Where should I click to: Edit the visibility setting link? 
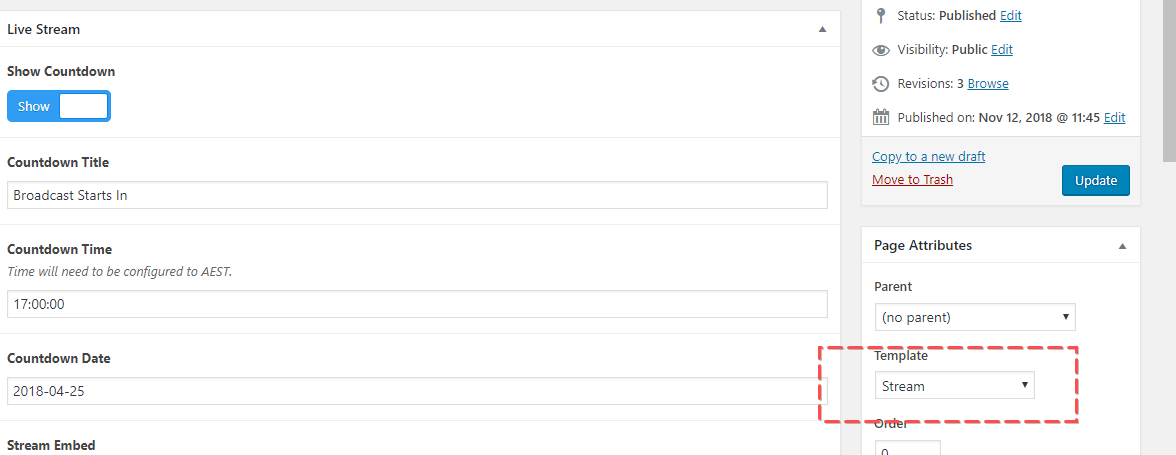coord(1002,49)
